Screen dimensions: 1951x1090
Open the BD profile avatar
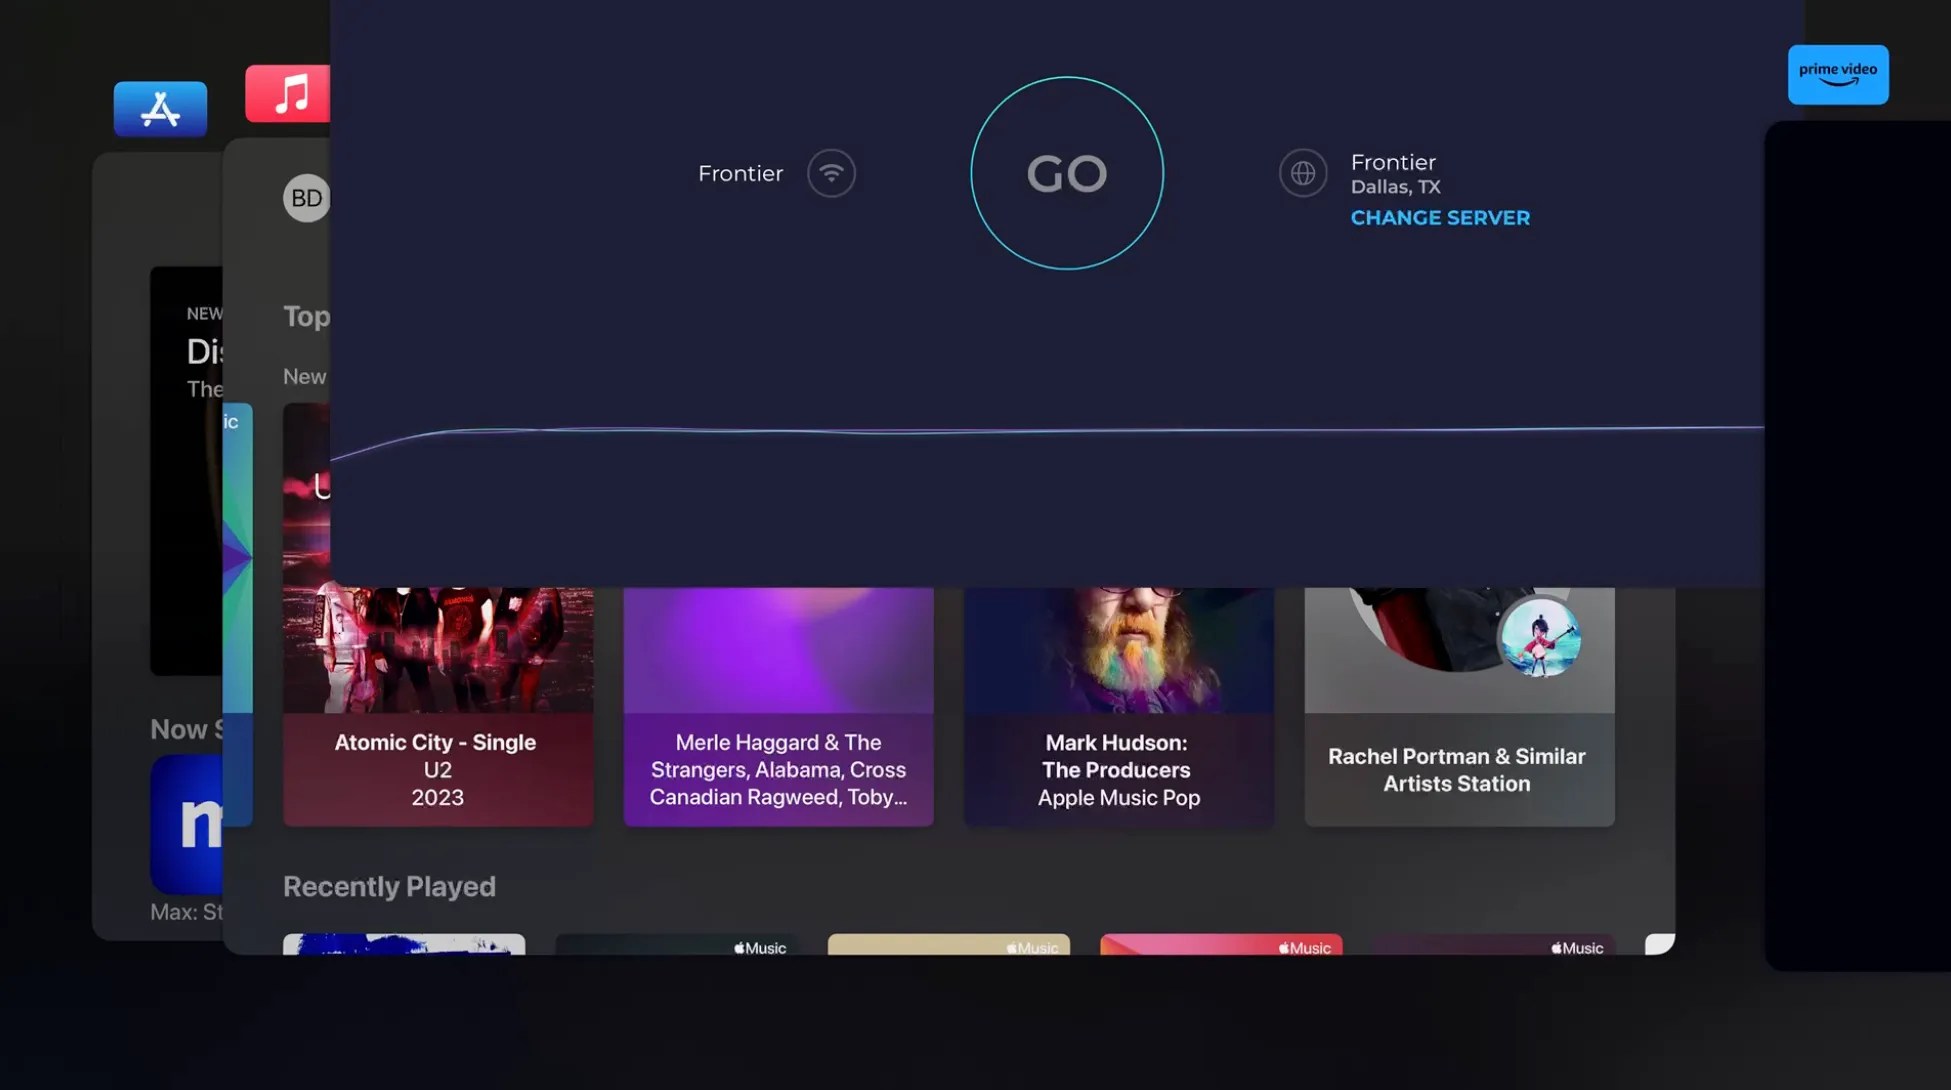307,197
